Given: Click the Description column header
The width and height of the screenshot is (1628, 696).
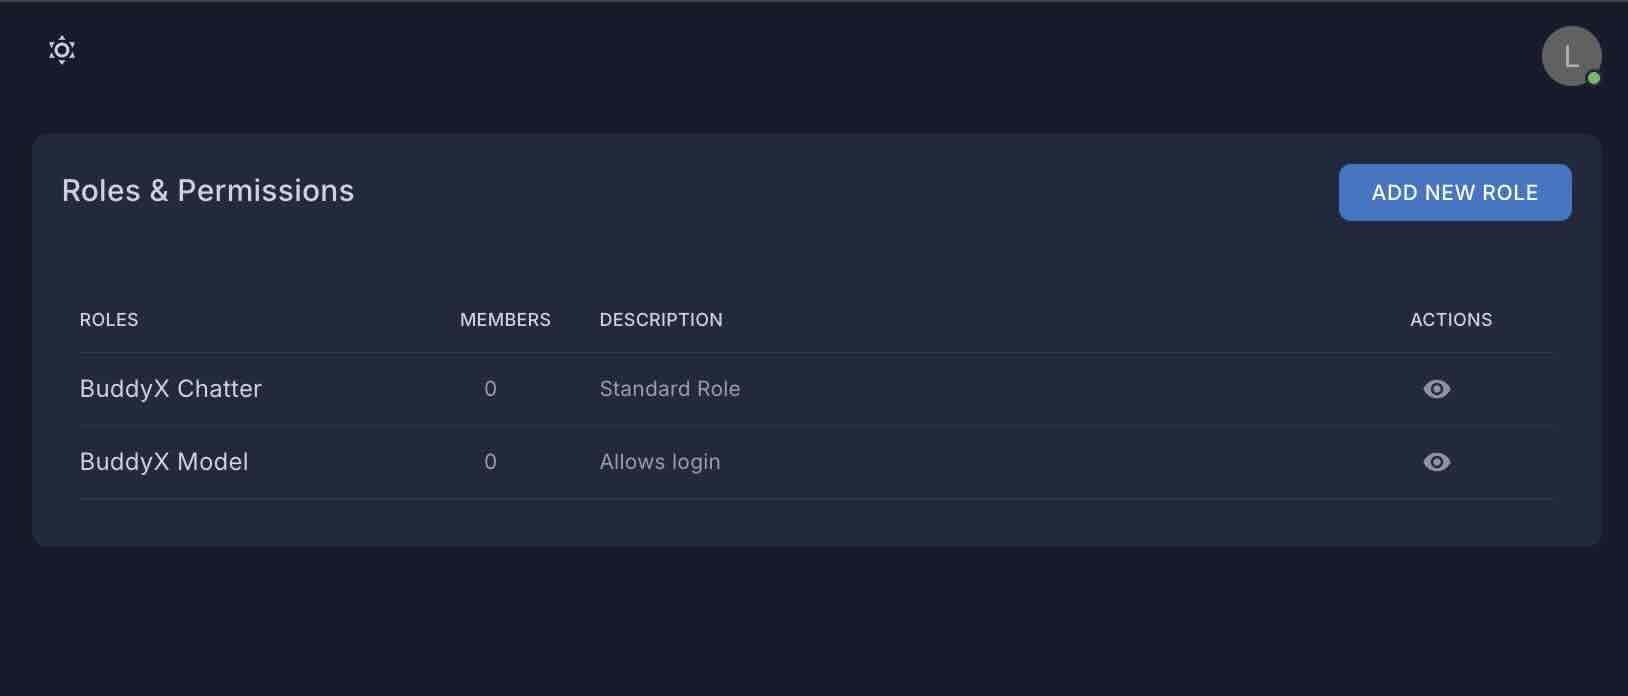Looking at the screenshot, I should (661, 320).
